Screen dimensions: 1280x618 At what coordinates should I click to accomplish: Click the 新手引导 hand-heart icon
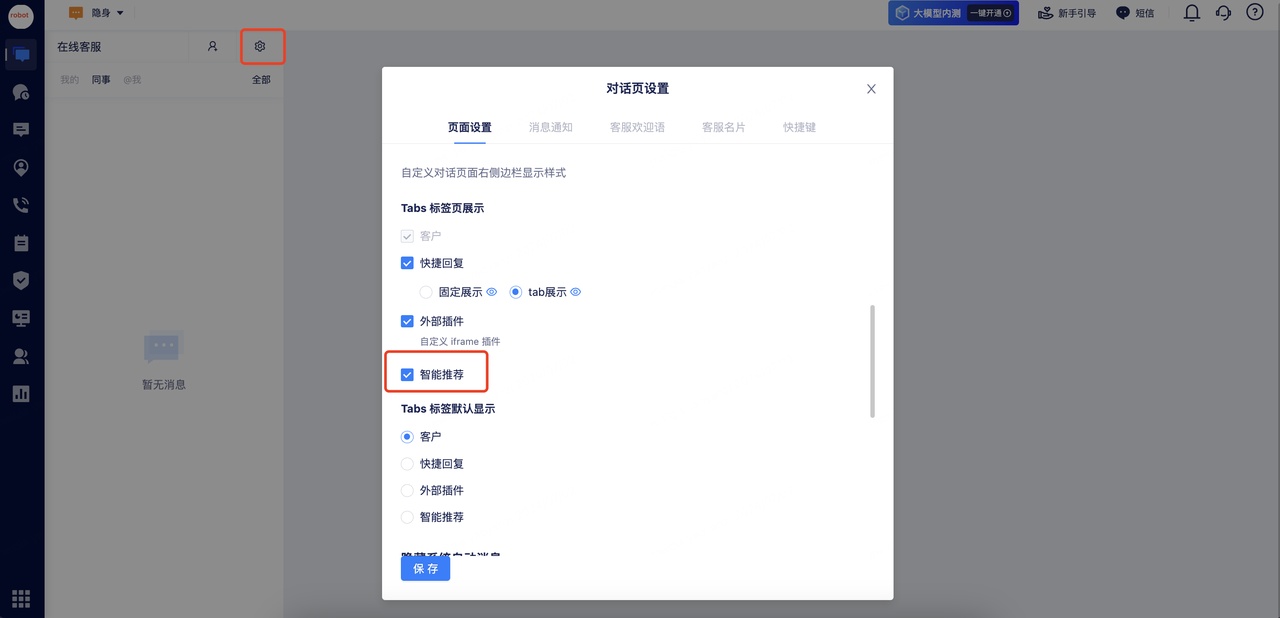tap(1046, 13)
